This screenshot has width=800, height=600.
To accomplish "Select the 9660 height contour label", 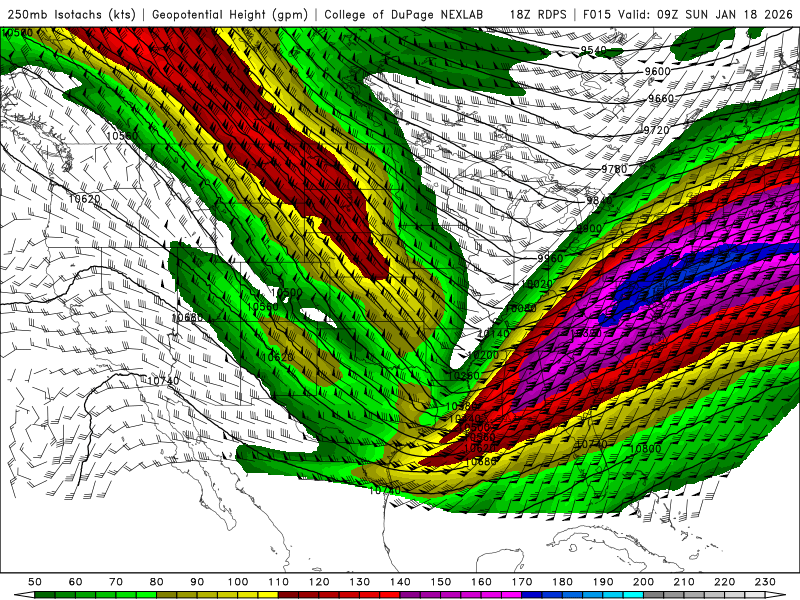I will [661, 98].
